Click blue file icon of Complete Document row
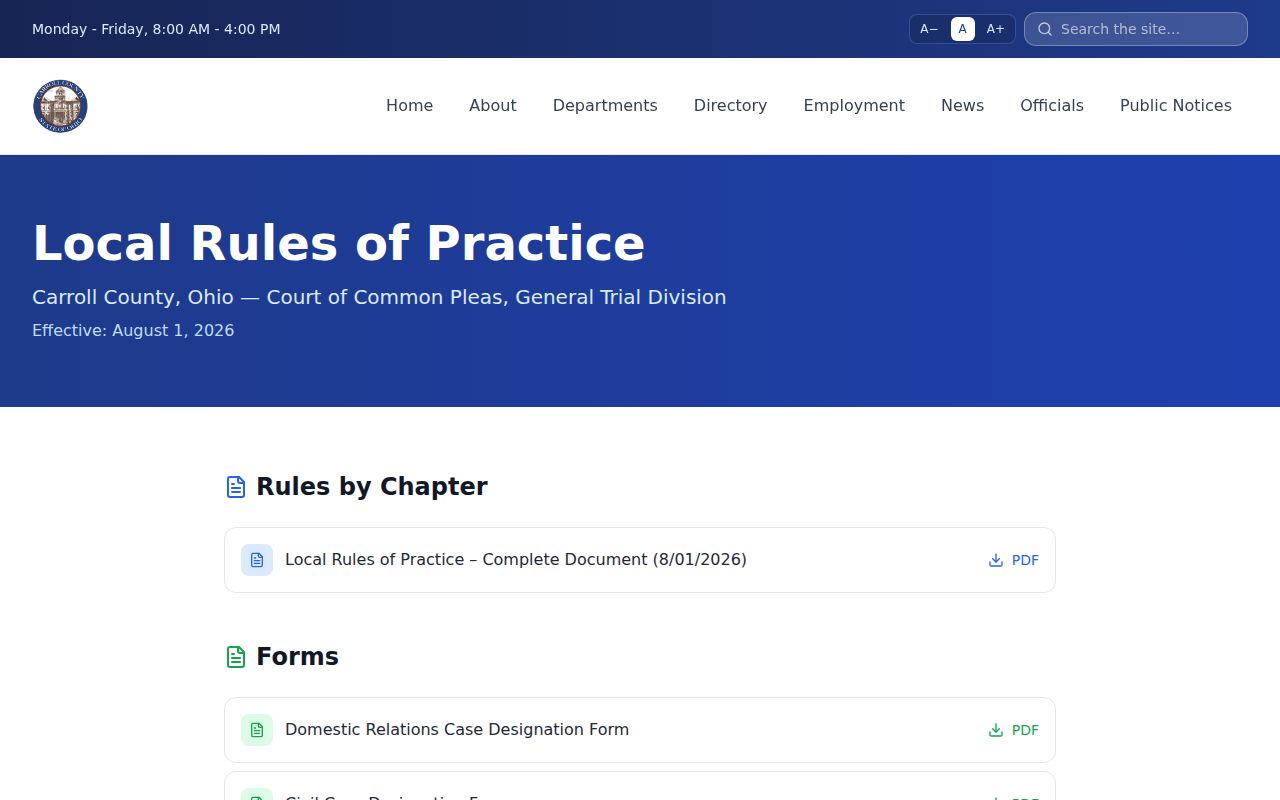This screenshot has width=1280, height=800. pos(257,560)
